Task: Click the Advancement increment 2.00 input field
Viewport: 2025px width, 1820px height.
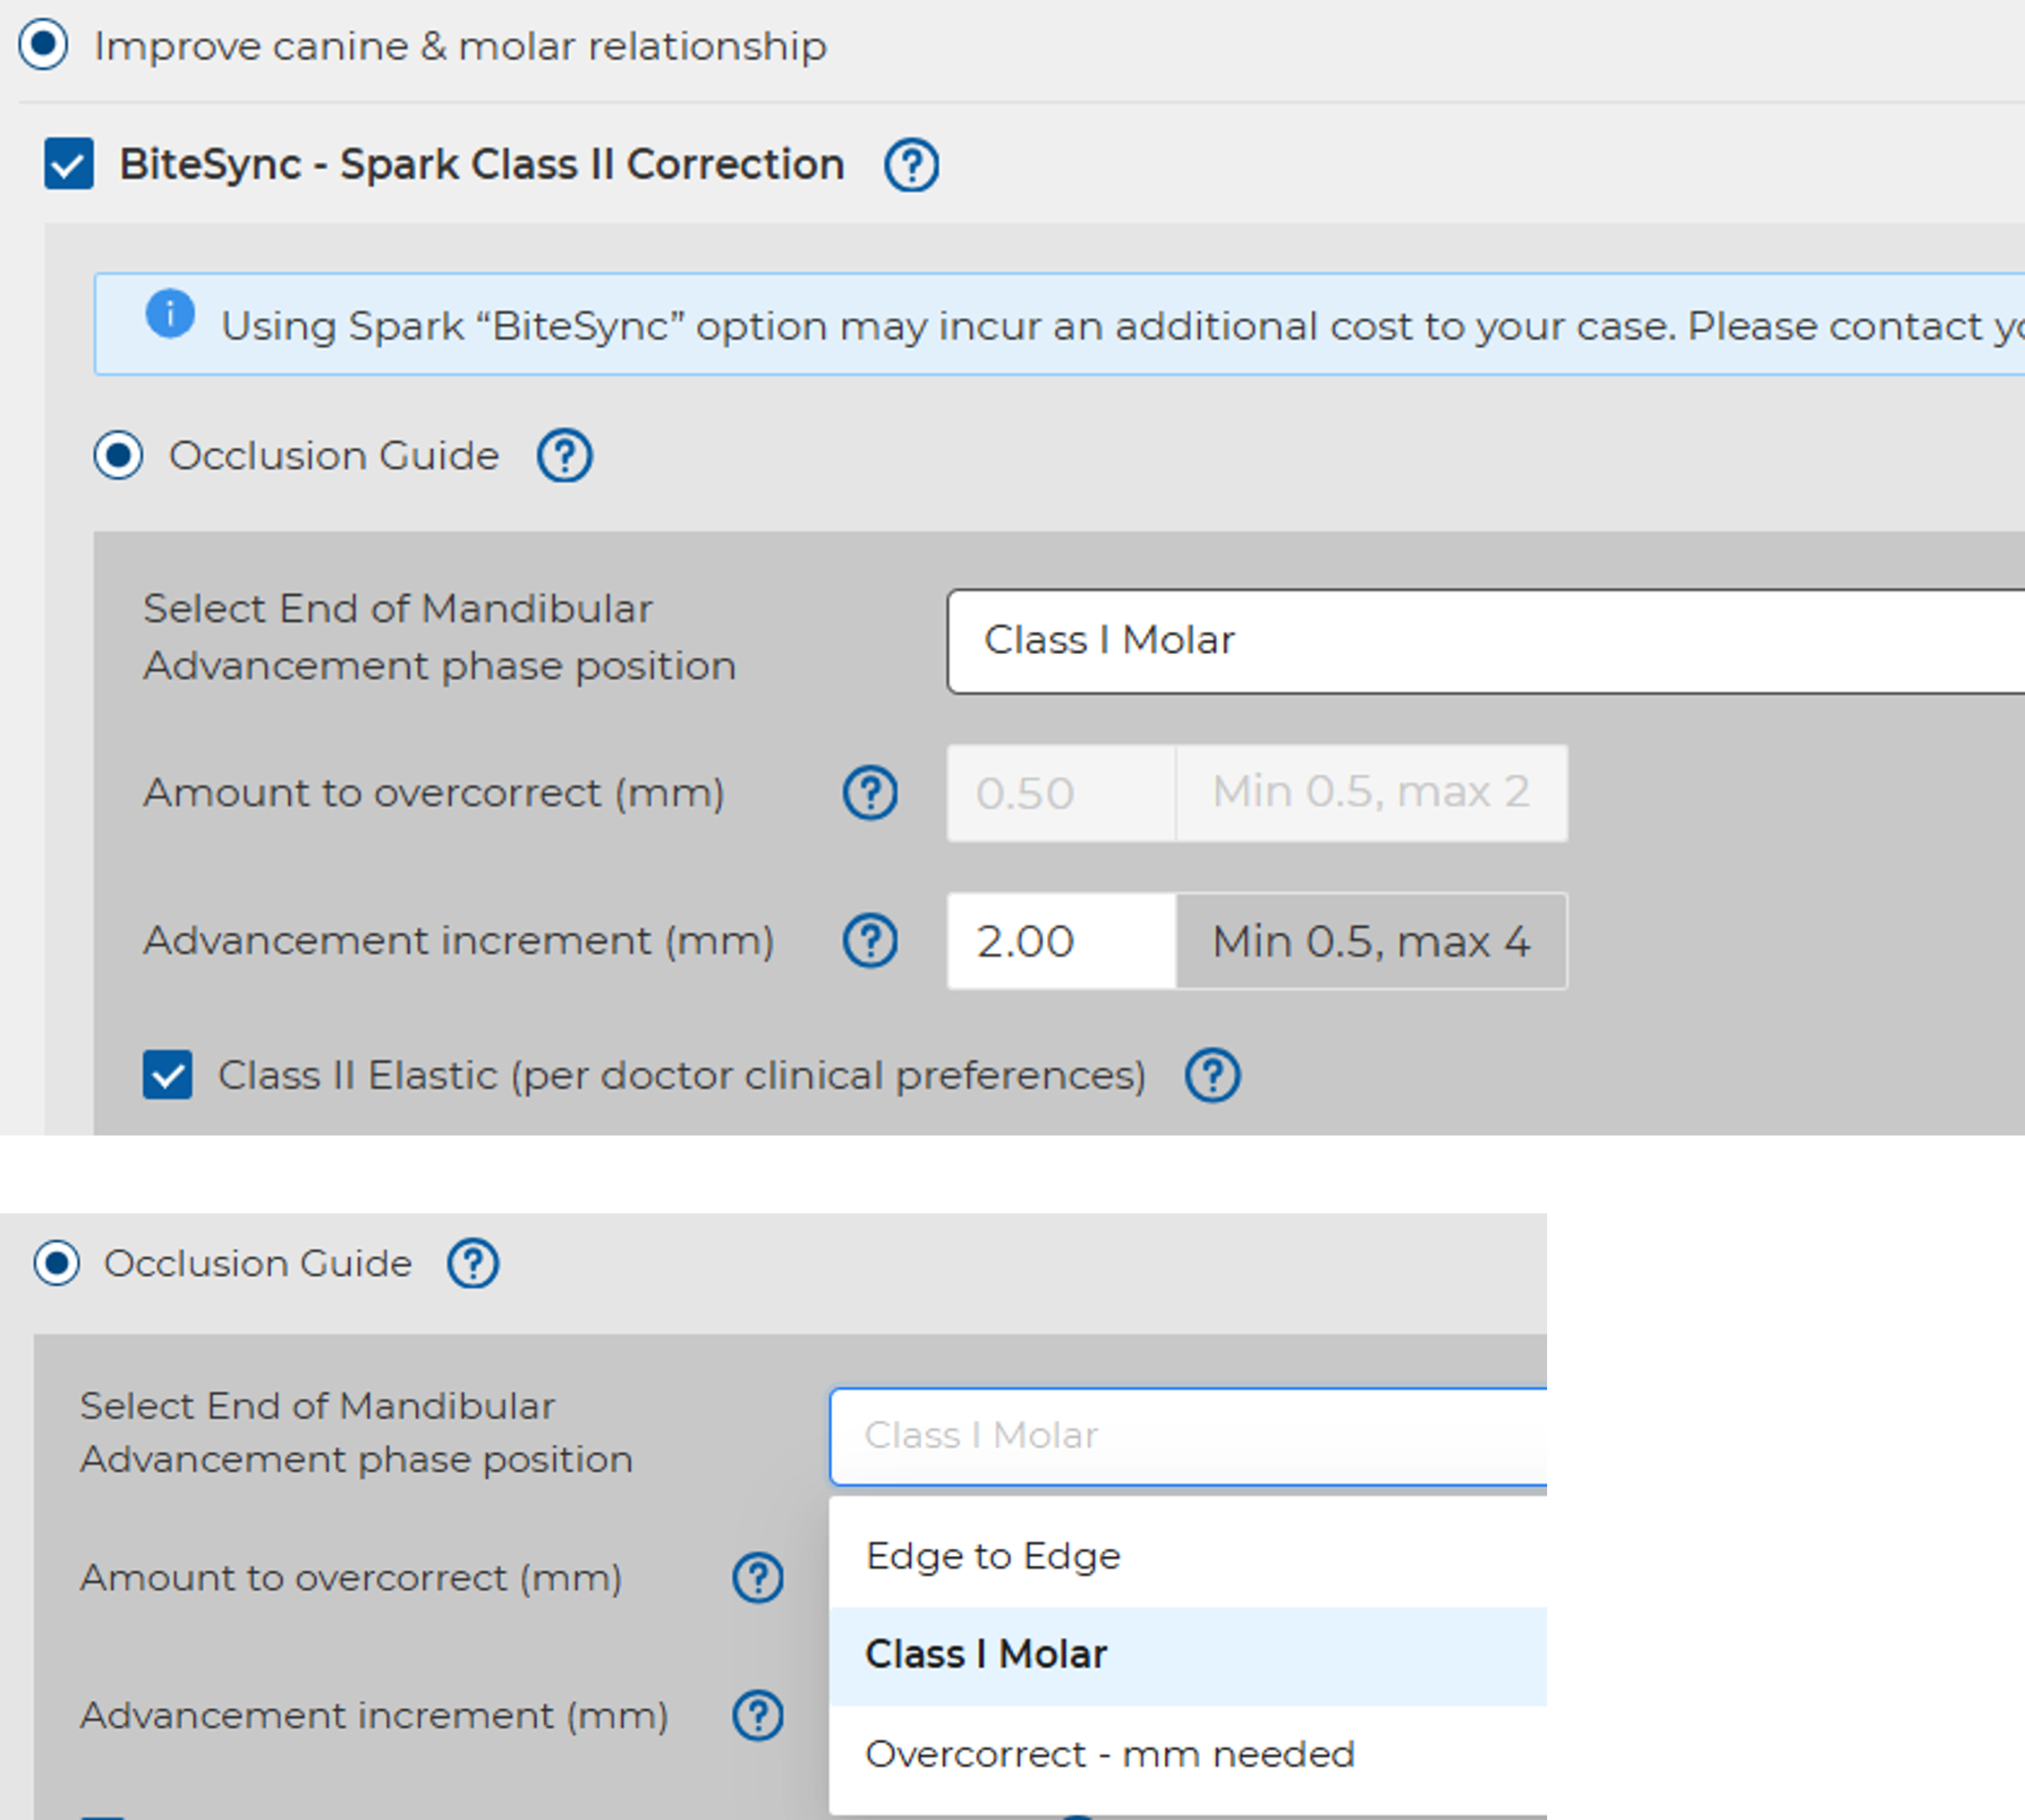Action: [x=1060, y=941]
